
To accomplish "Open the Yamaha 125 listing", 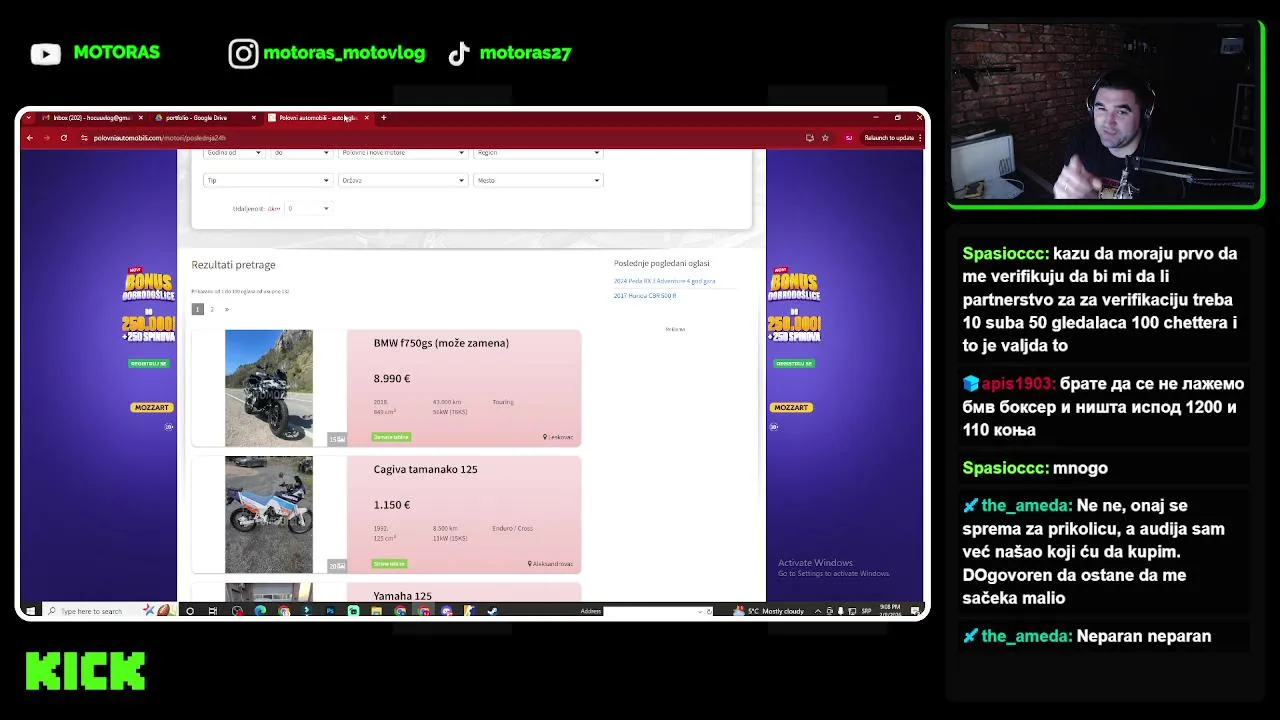I will (402, 596).
